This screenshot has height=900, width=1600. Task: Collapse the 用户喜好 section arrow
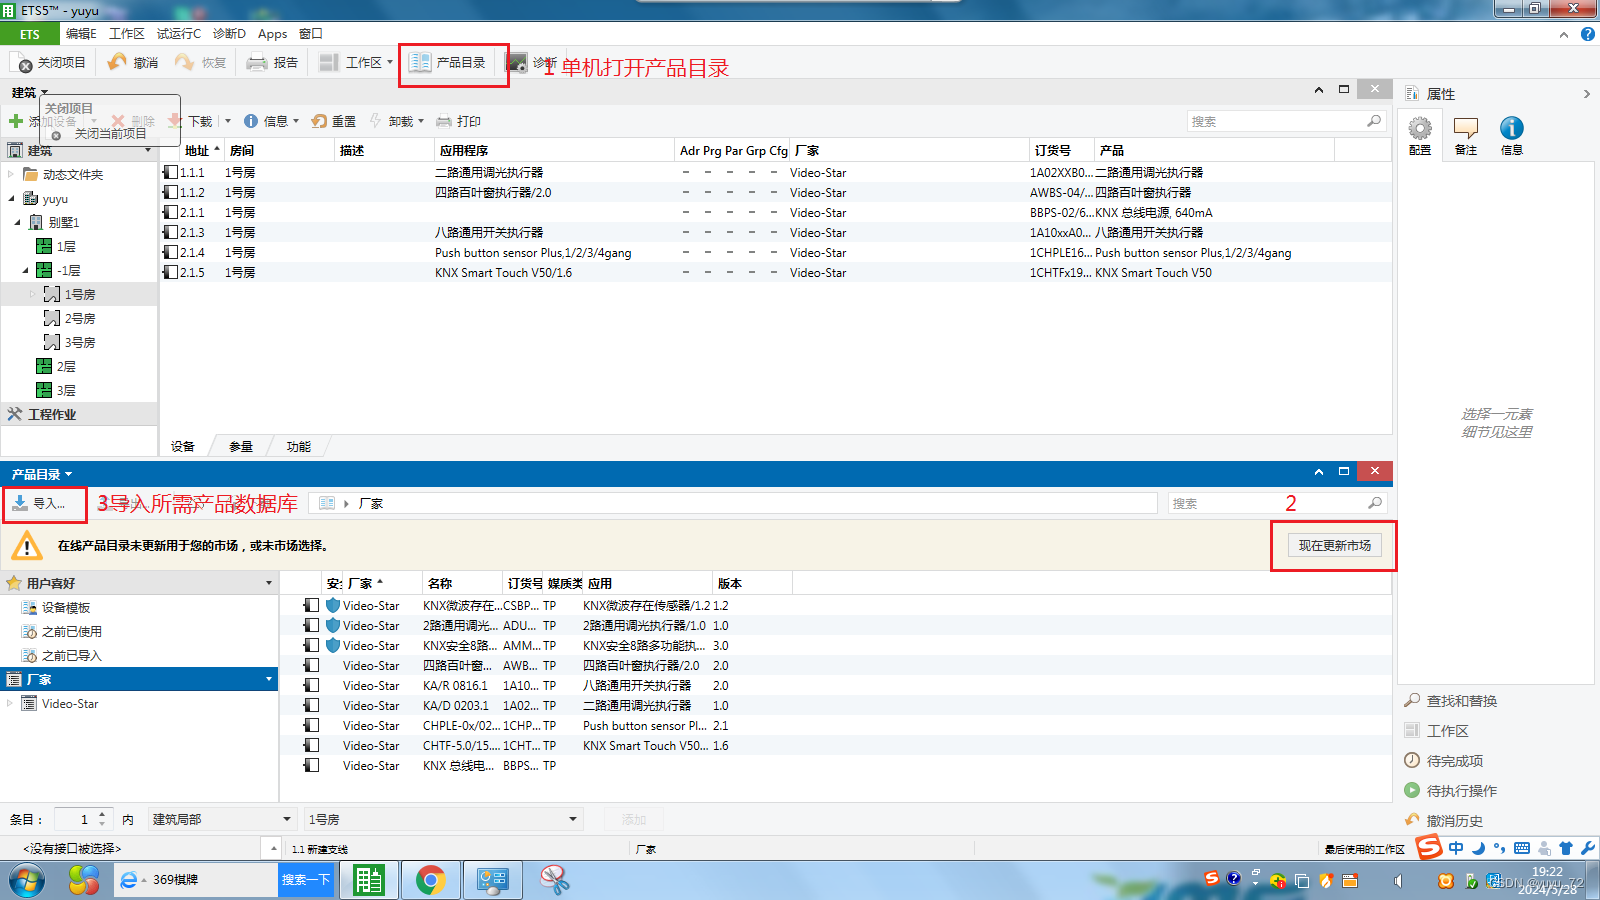pyautogui.click(x=268, y=583)
